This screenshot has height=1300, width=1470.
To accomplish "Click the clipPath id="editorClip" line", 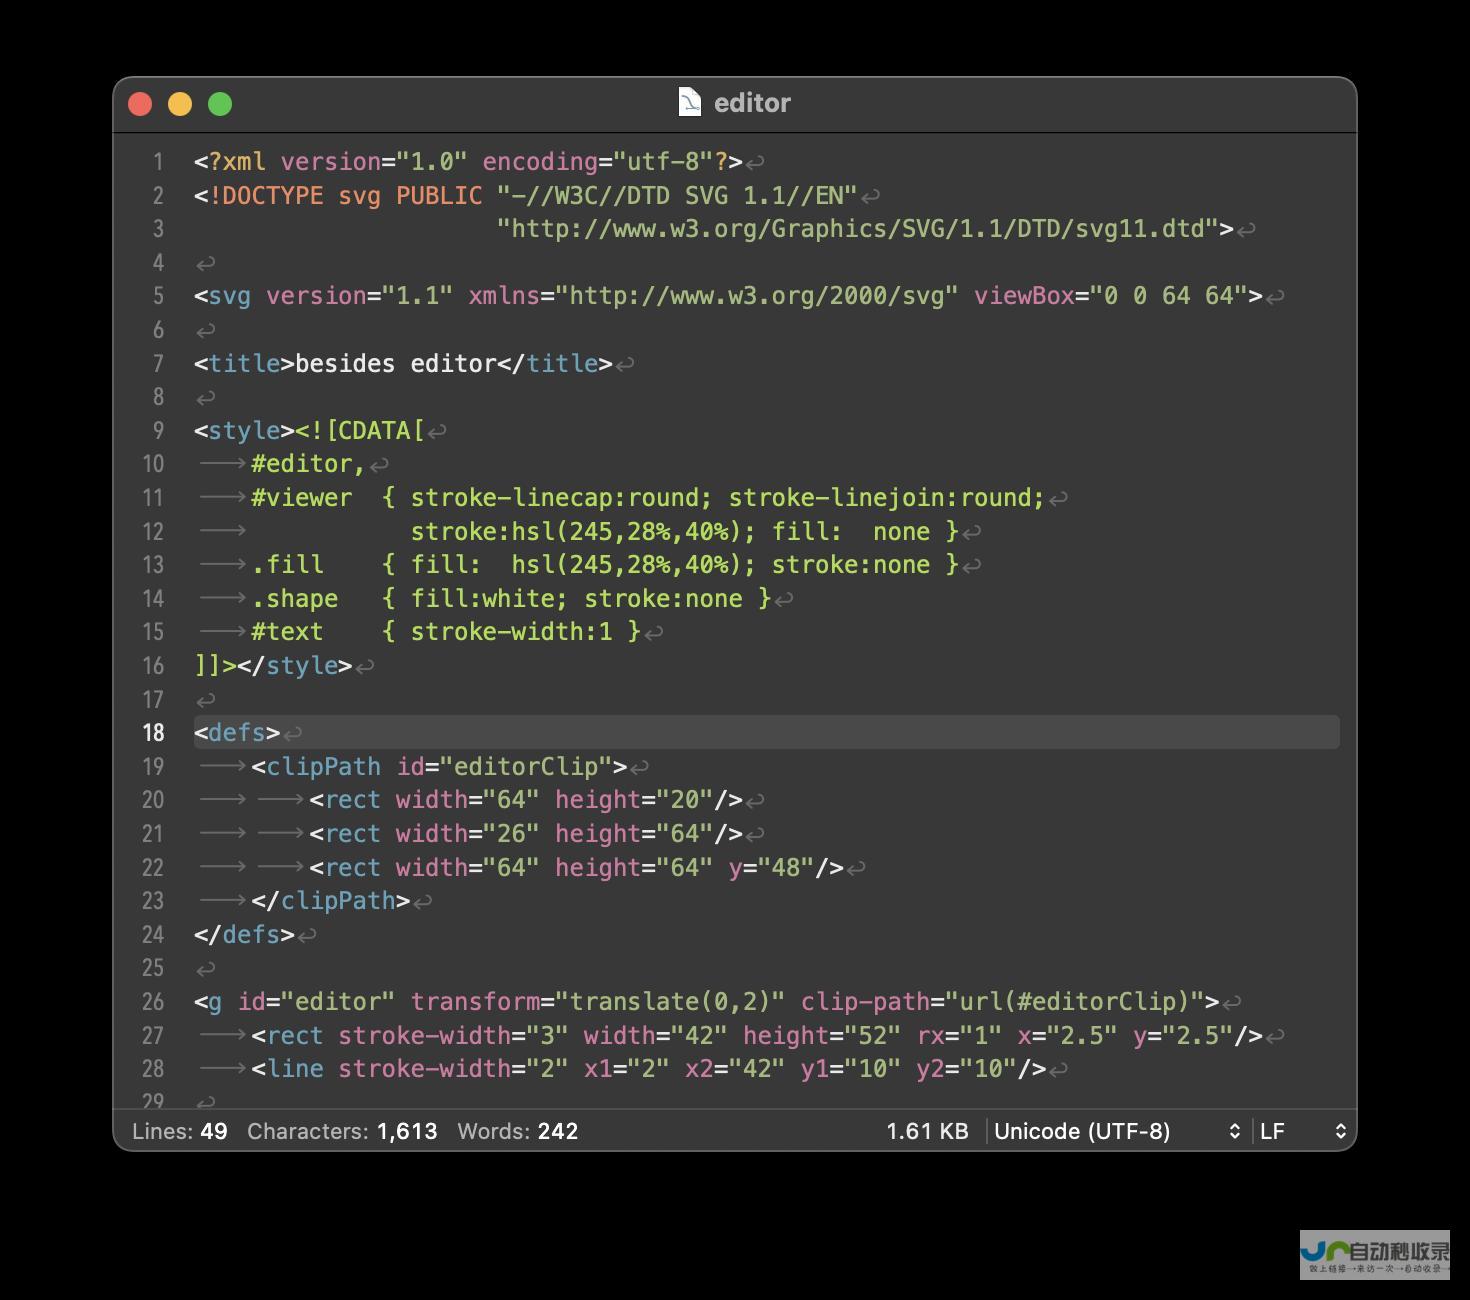I will 439,767.
